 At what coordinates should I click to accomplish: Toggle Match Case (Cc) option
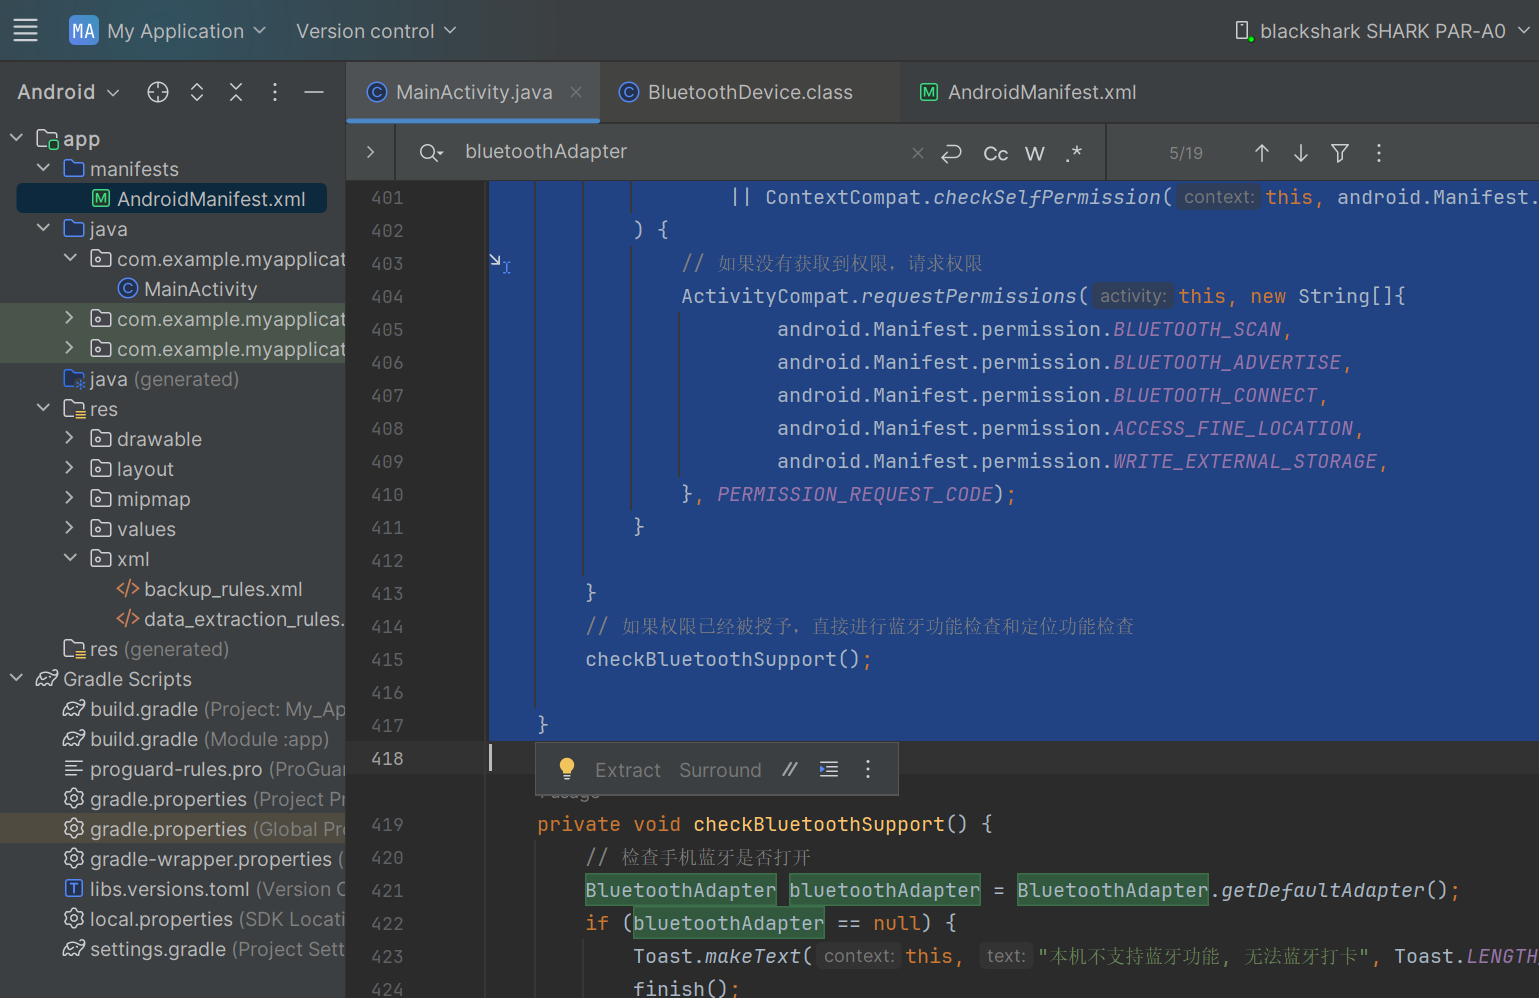pos(996,153)
